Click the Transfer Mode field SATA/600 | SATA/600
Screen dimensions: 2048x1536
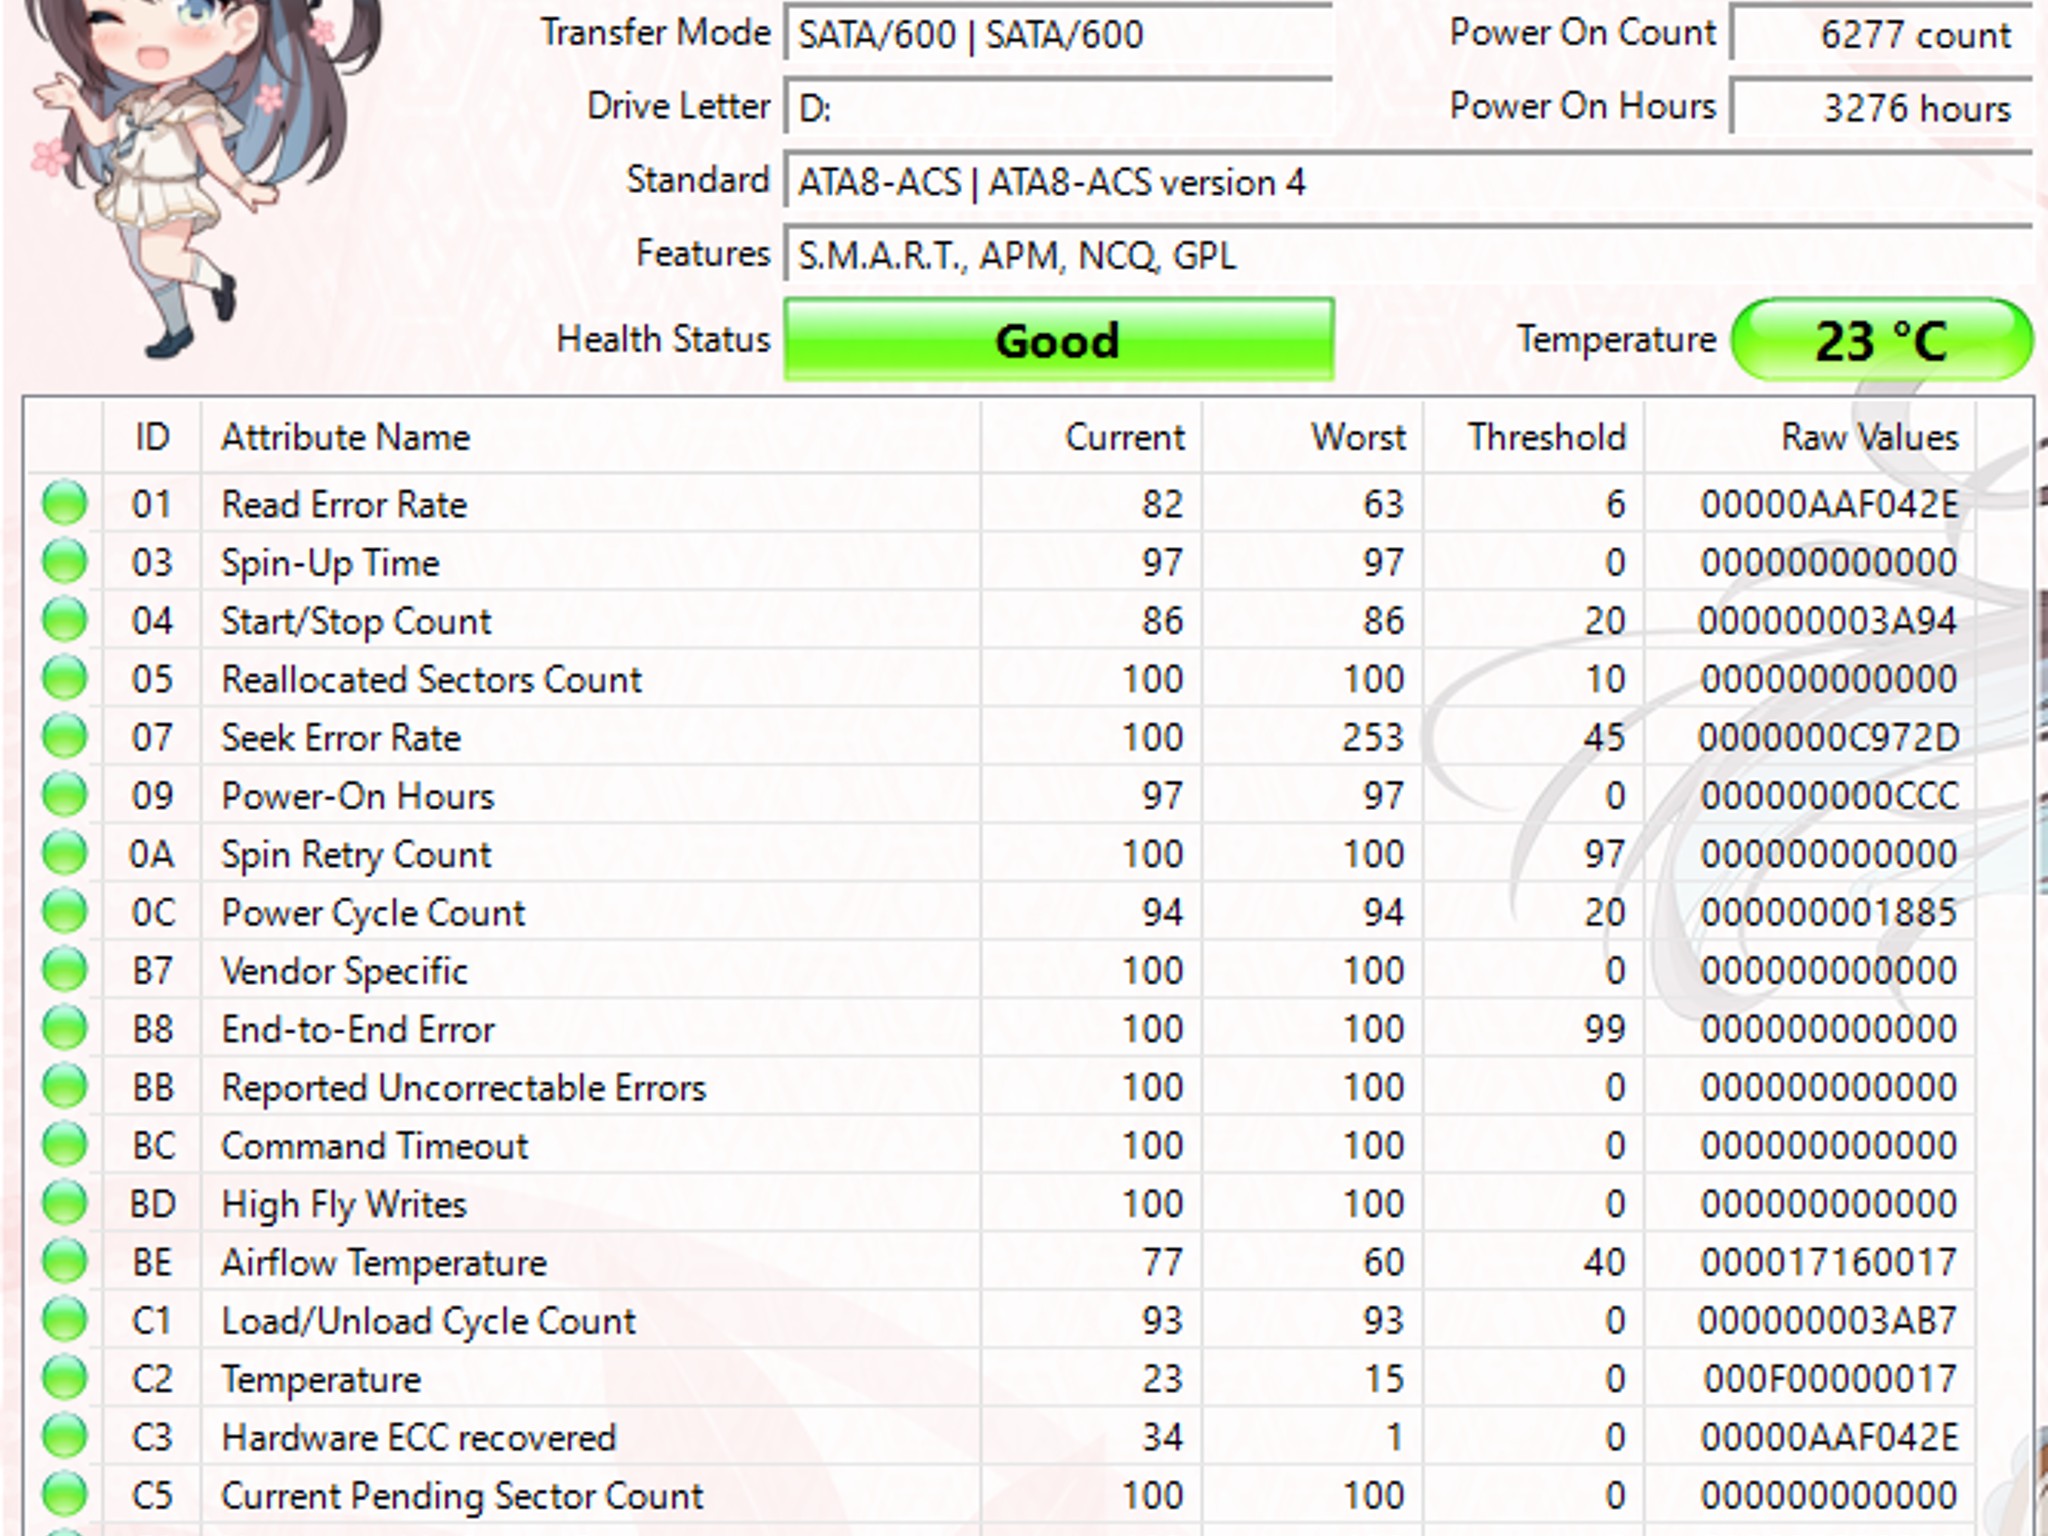1059,35
